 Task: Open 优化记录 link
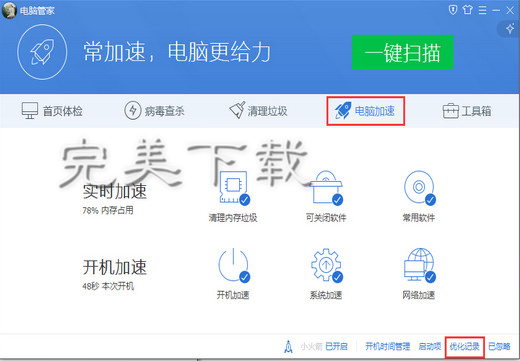pos(464,347)
